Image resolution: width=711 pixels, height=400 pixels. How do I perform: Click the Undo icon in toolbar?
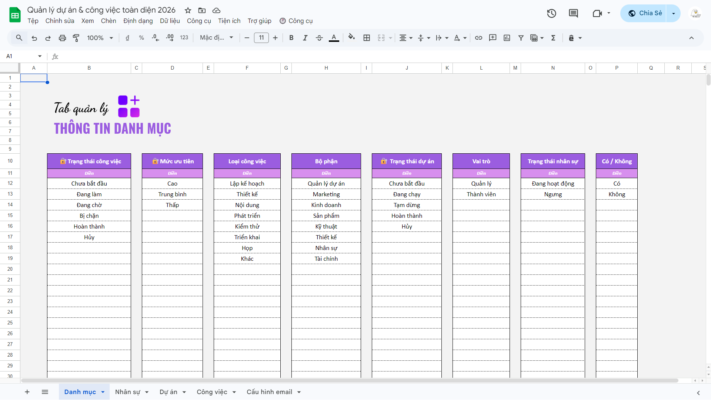(x=34, y=38)
